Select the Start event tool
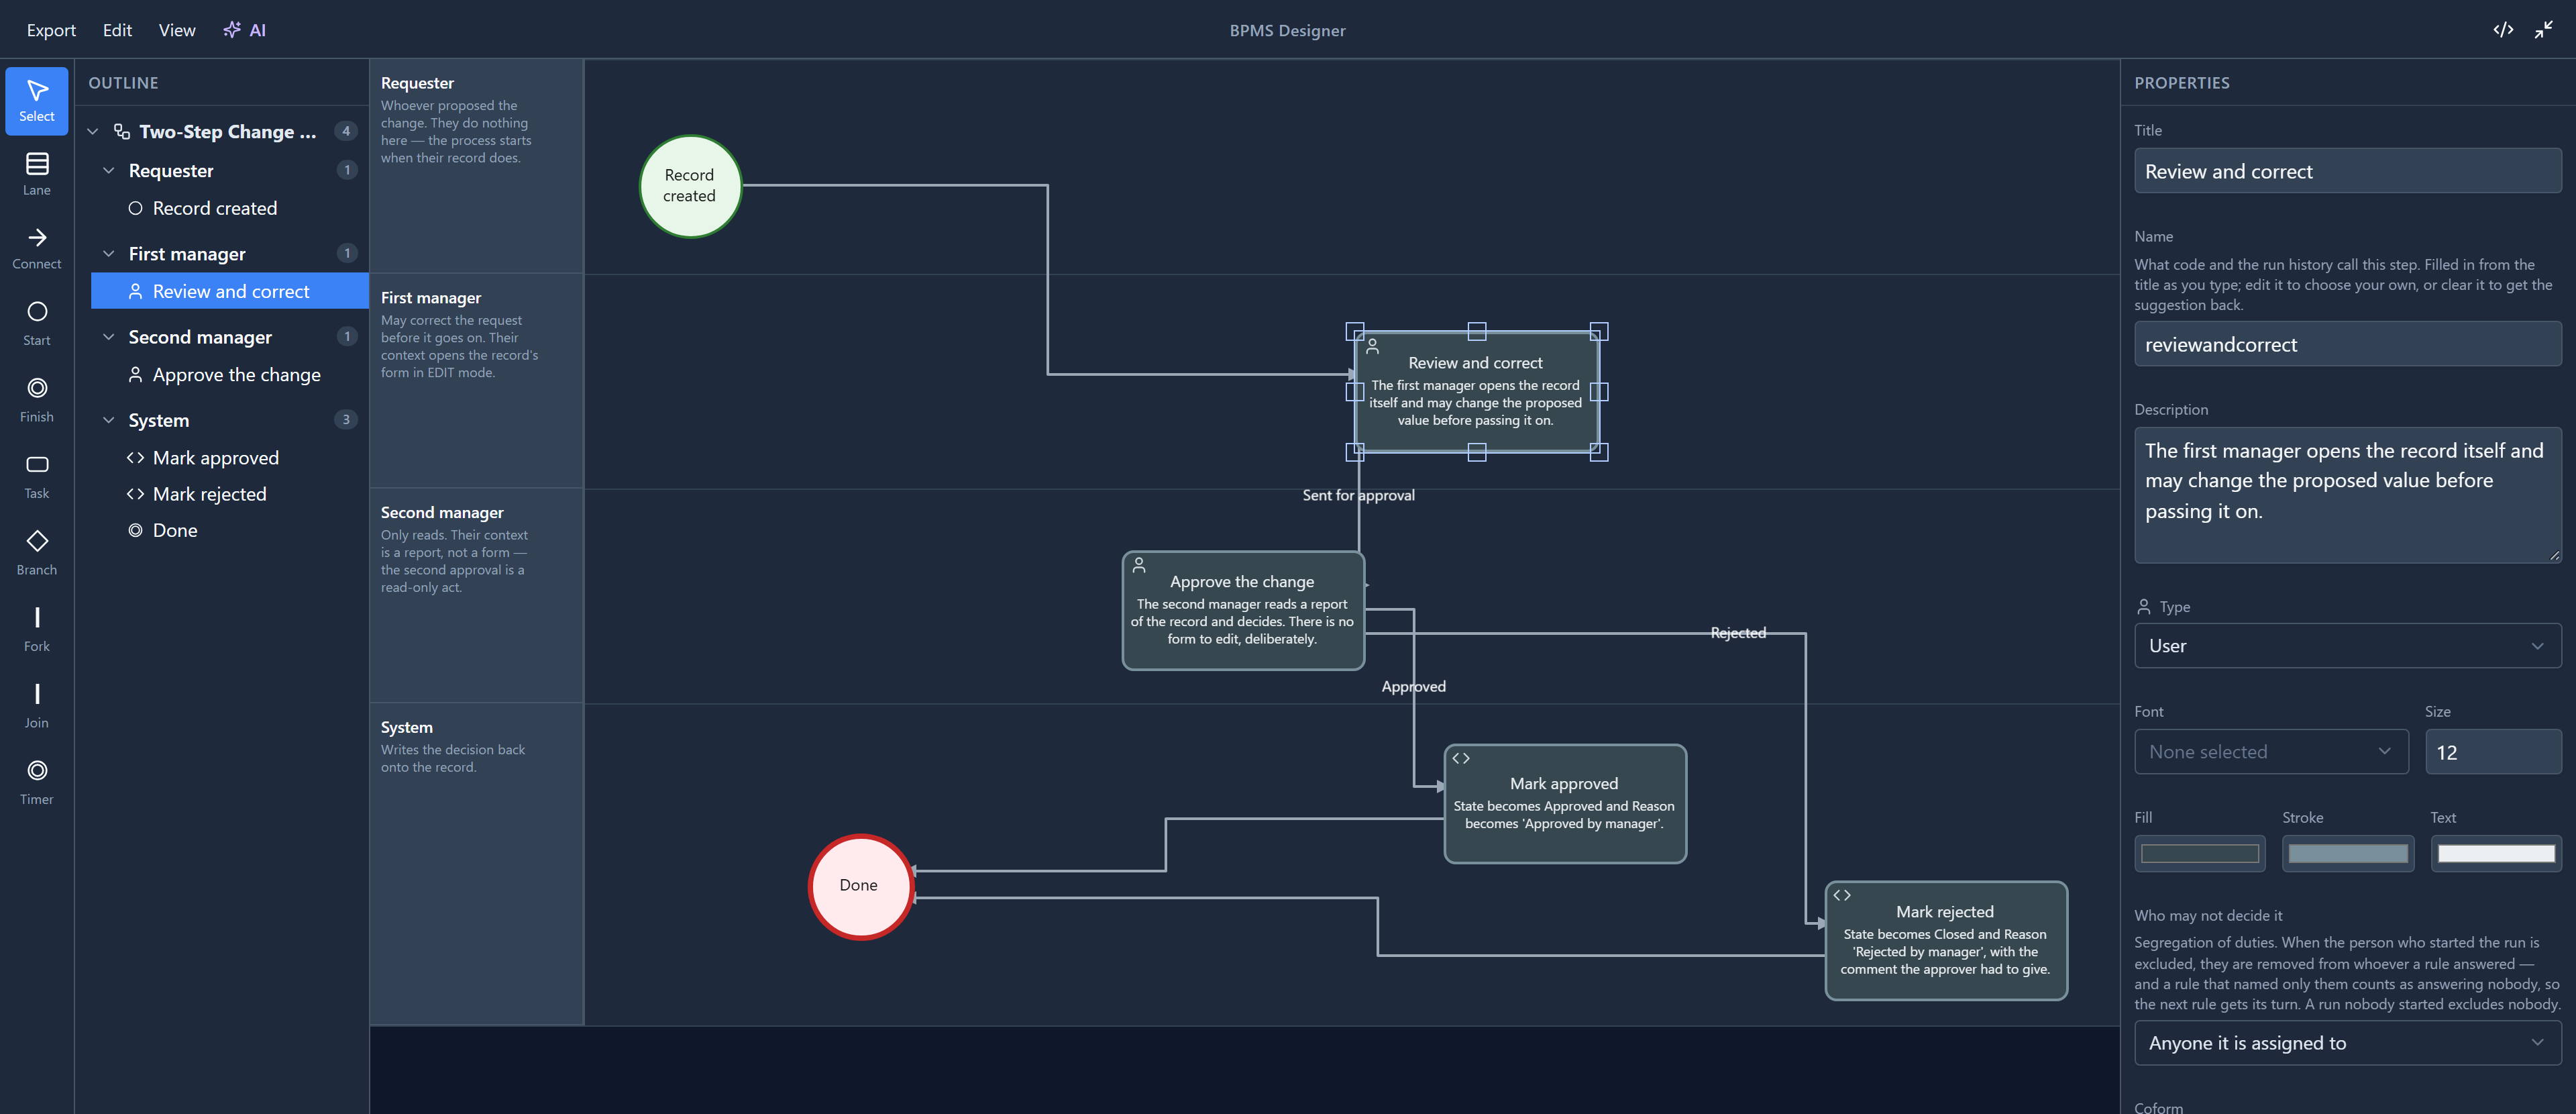The image size is (2576, 1114). (x=37, y=324)
